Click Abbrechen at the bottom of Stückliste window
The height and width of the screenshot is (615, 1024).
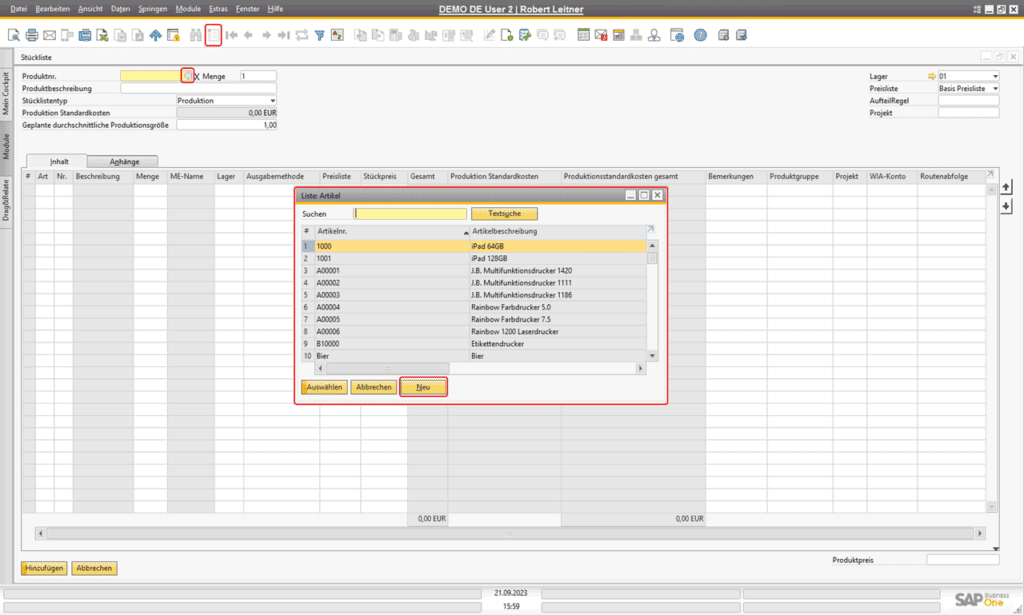pos(94,568)
